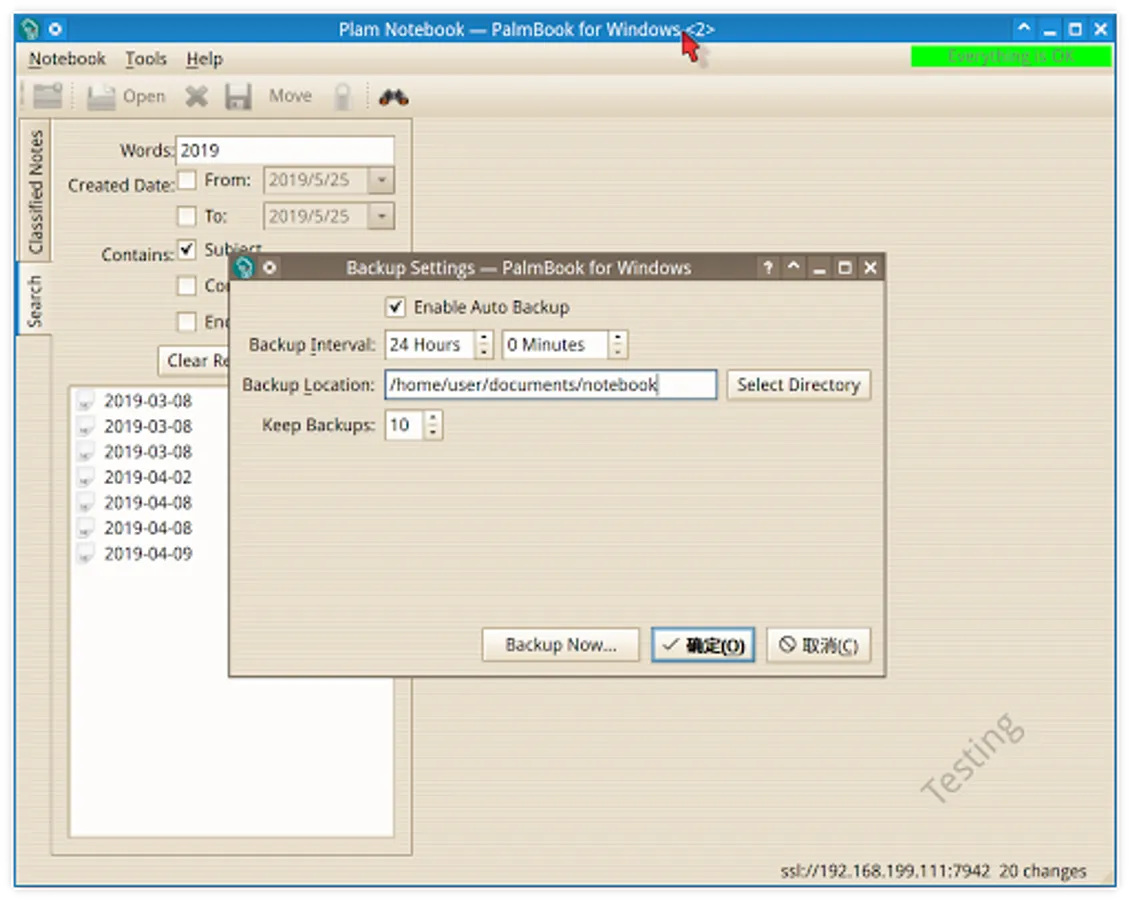Select the first 2019-03-08 search result
The image size is (1129, 900).
[x=148, y=401]
